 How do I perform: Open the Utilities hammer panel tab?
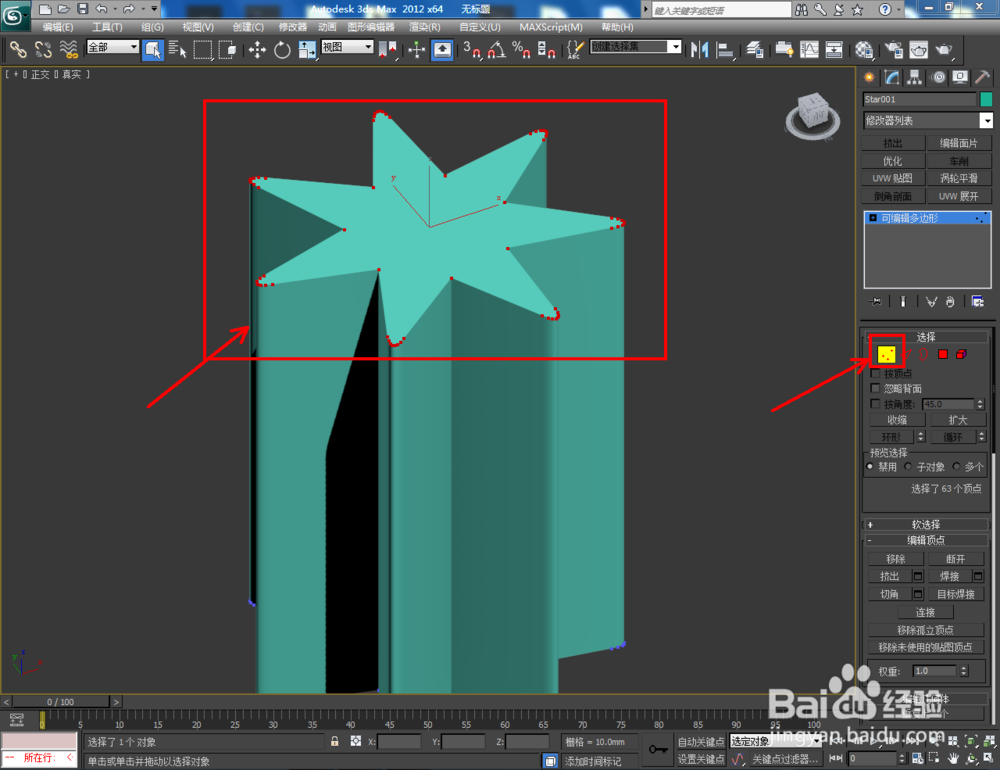coord(982,77)
